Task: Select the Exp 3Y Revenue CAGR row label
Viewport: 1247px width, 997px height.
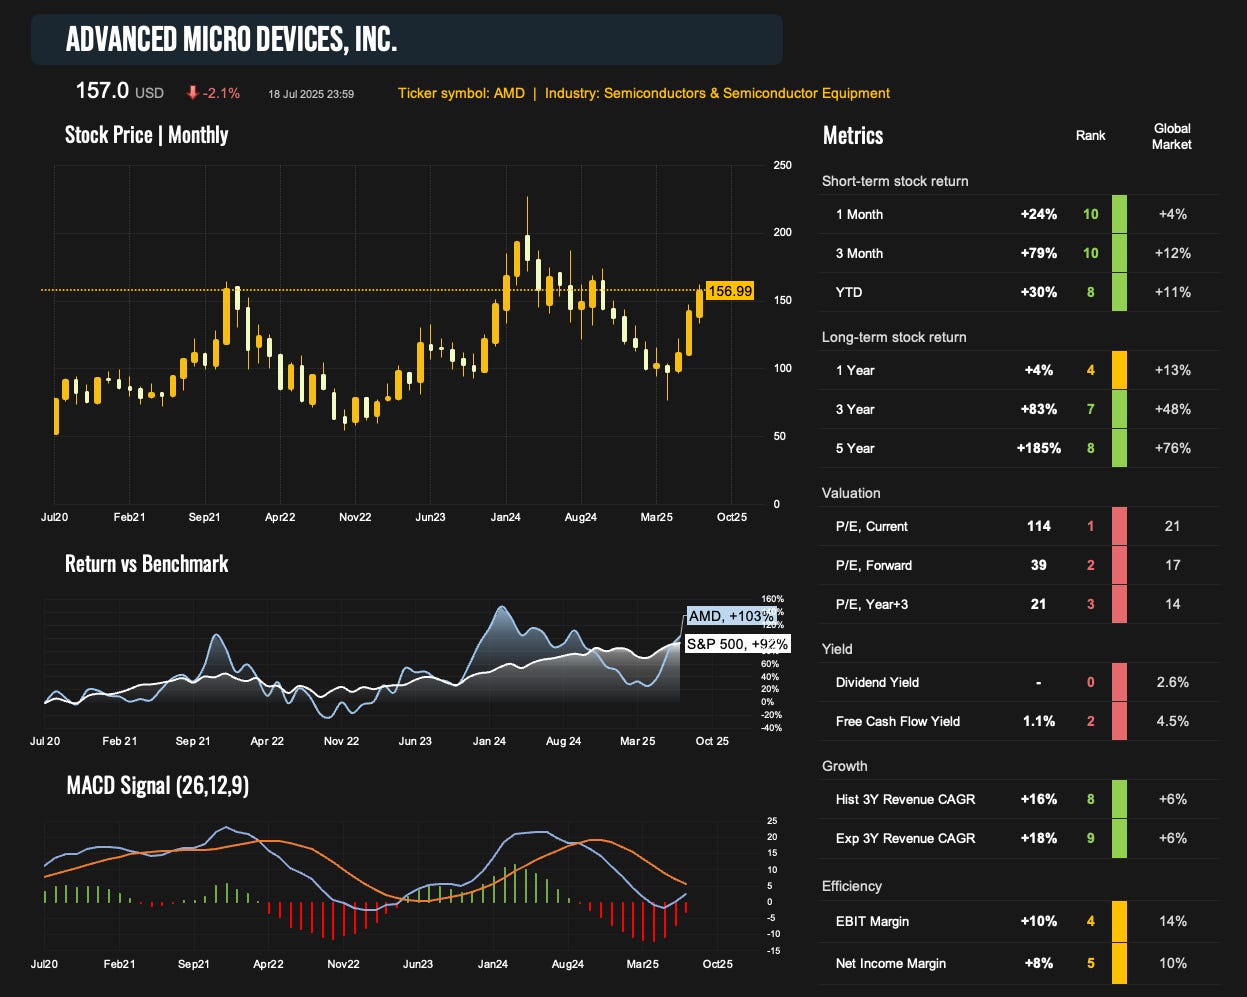Action: pyautogui.click(x=905, y=838)
